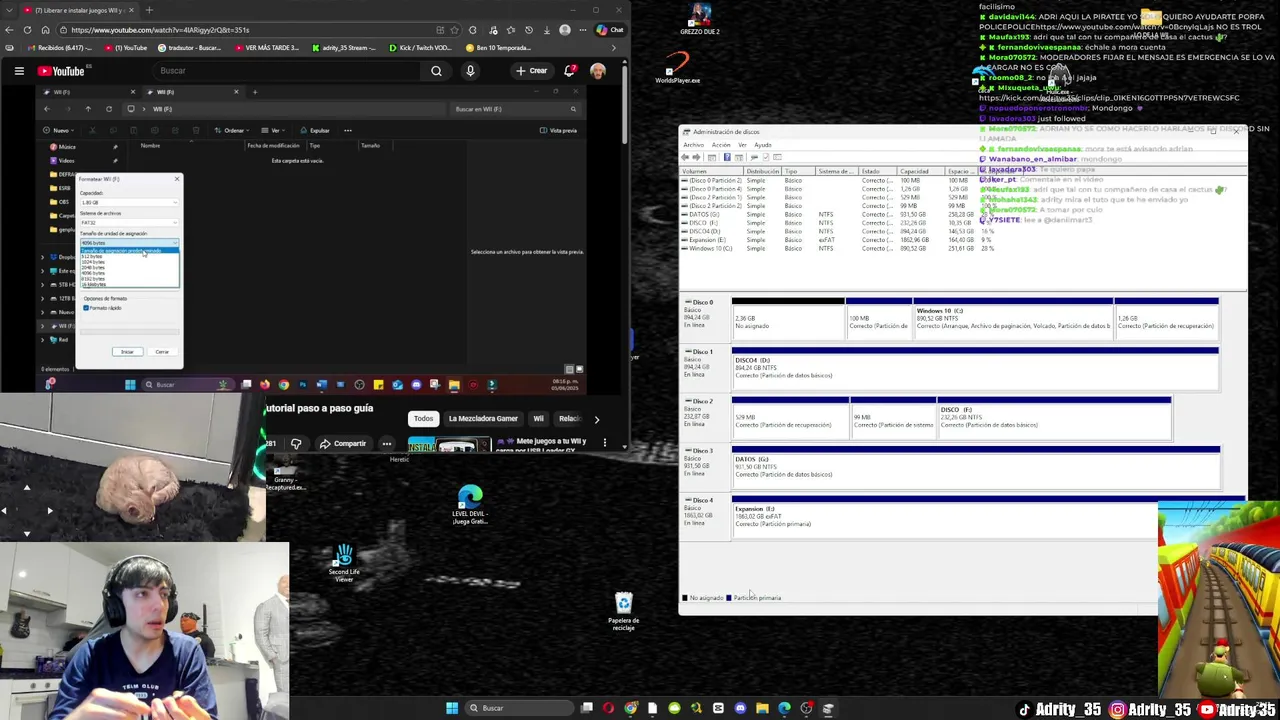Click the Compartir share button
Screen dimensions: 1280x720
[342, 444]
